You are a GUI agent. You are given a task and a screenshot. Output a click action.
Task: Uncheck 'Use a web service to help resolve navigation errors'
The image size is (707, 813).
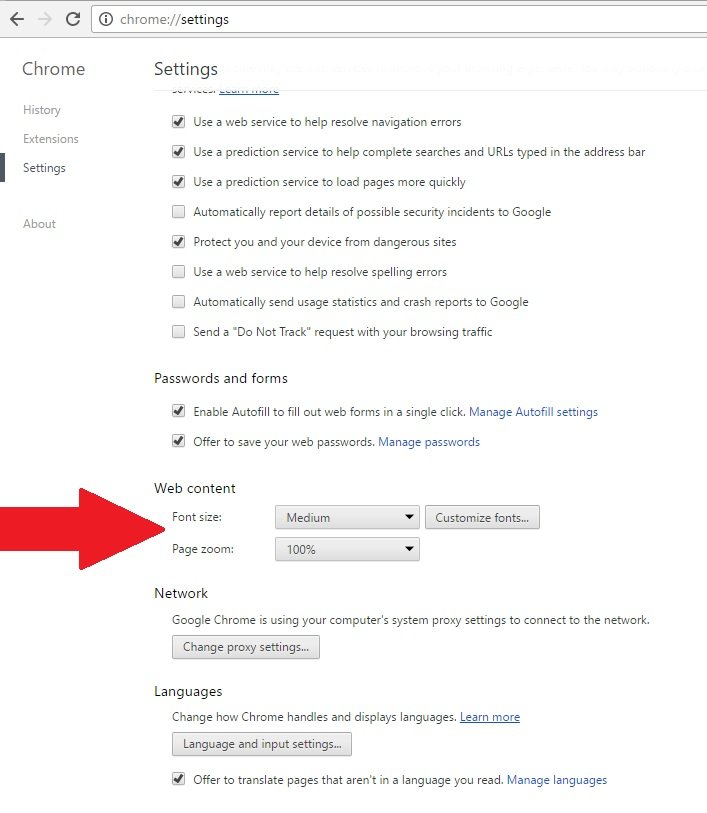tap(179, 122)
